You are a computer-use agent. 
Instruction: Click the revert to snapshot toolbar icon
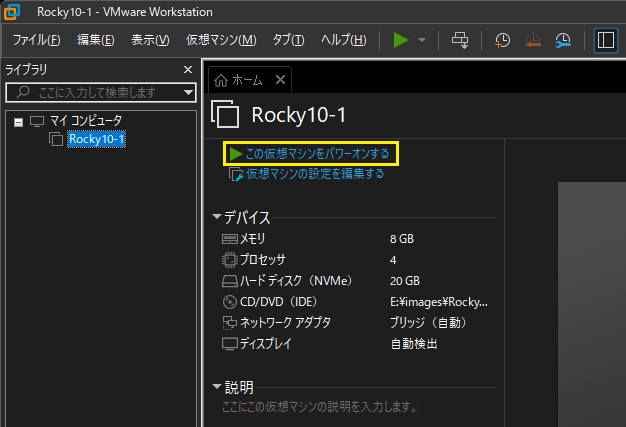click(x=533, y=40)
